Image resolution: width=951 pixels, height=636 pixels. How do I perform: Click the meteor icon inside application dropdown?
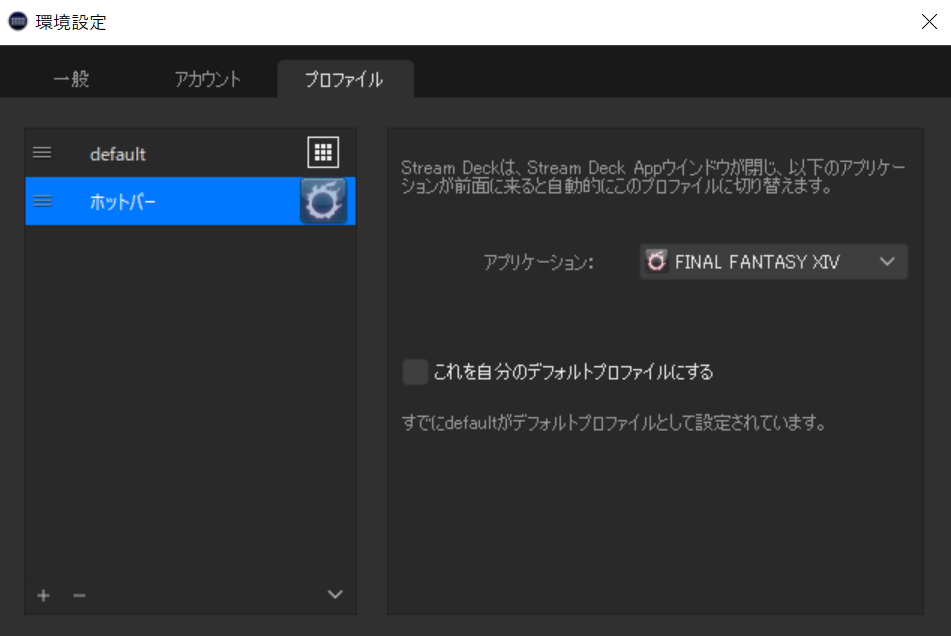[657, 262]
